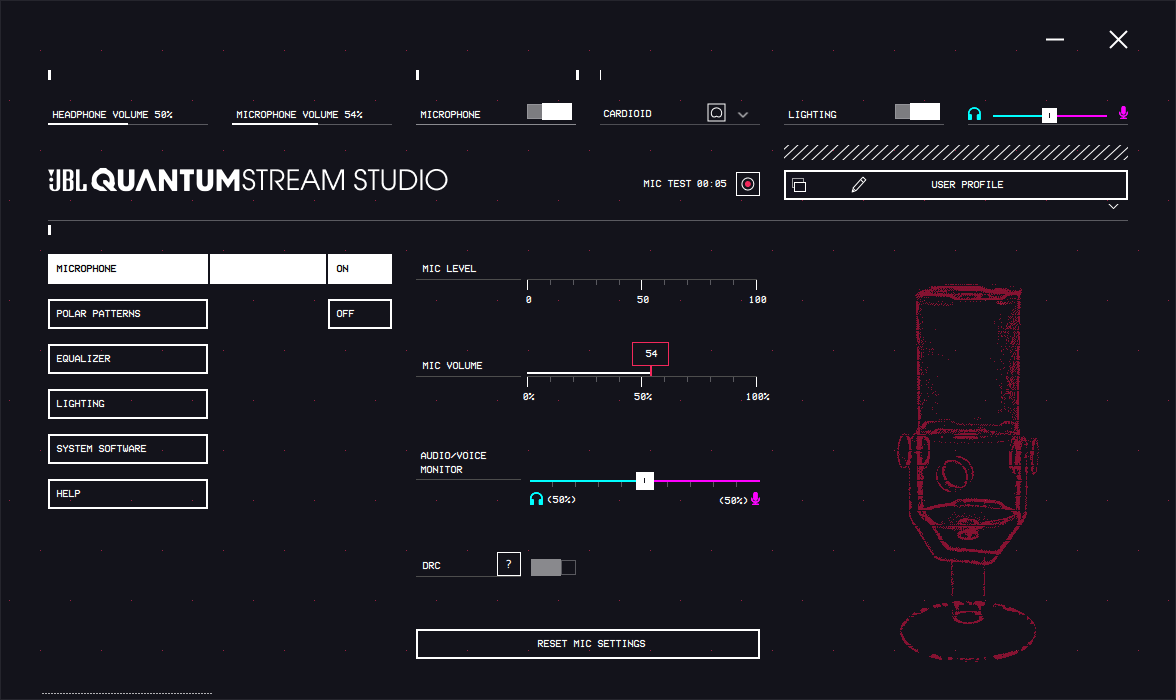Click the MIC TEST 00:05 timer text
The image size is (1176, 700).
click(685, 184)
